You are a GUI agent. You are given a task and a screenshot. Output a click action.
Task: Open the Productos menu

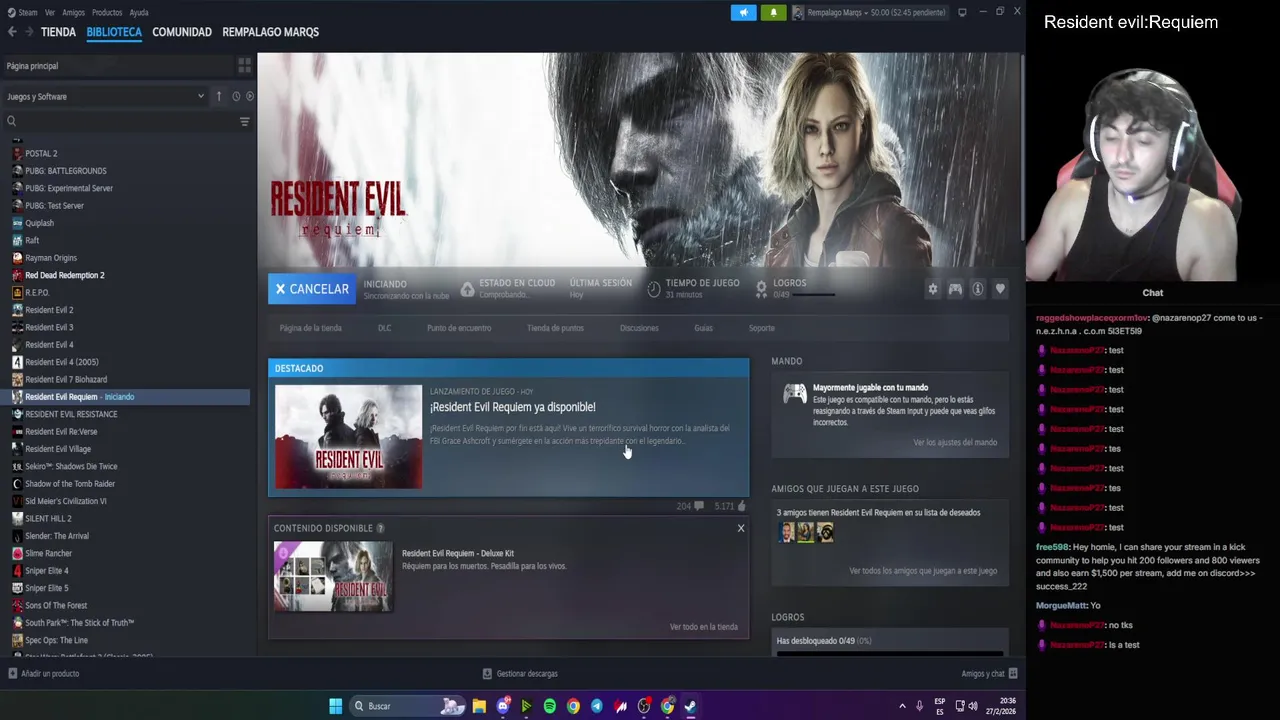click(107, 12)
